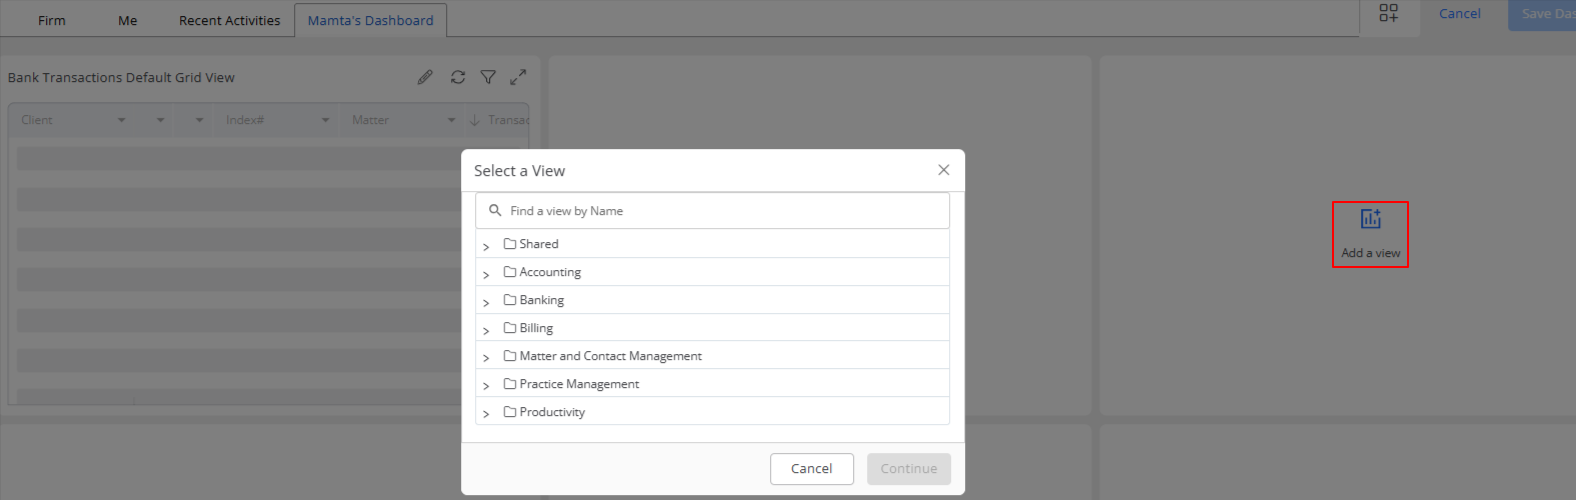Screen dimensions: 1576x500
Task: Open the Recent Activities tab
Action: pyautogui.click(x=229, y=20)
